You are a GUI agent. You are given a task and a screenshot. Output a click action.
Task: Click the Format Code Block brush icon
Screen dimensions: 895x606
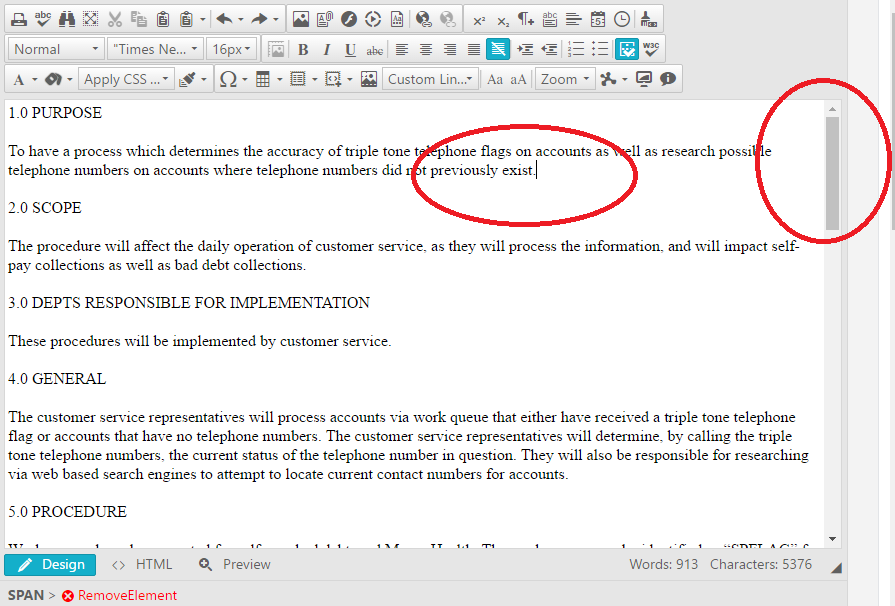(x=648, y=19)
